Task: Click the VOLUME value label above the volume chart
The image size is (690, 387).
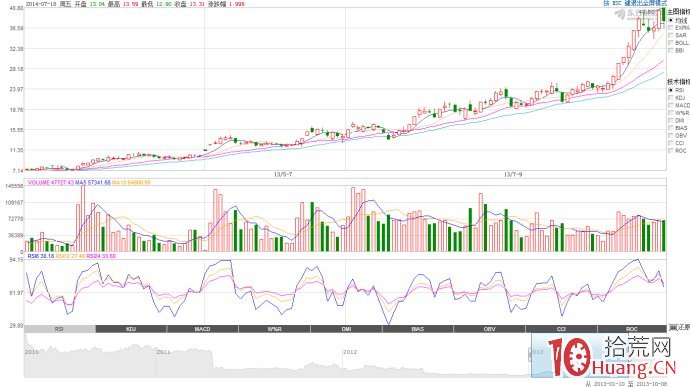Action: [x=51, y=182]
